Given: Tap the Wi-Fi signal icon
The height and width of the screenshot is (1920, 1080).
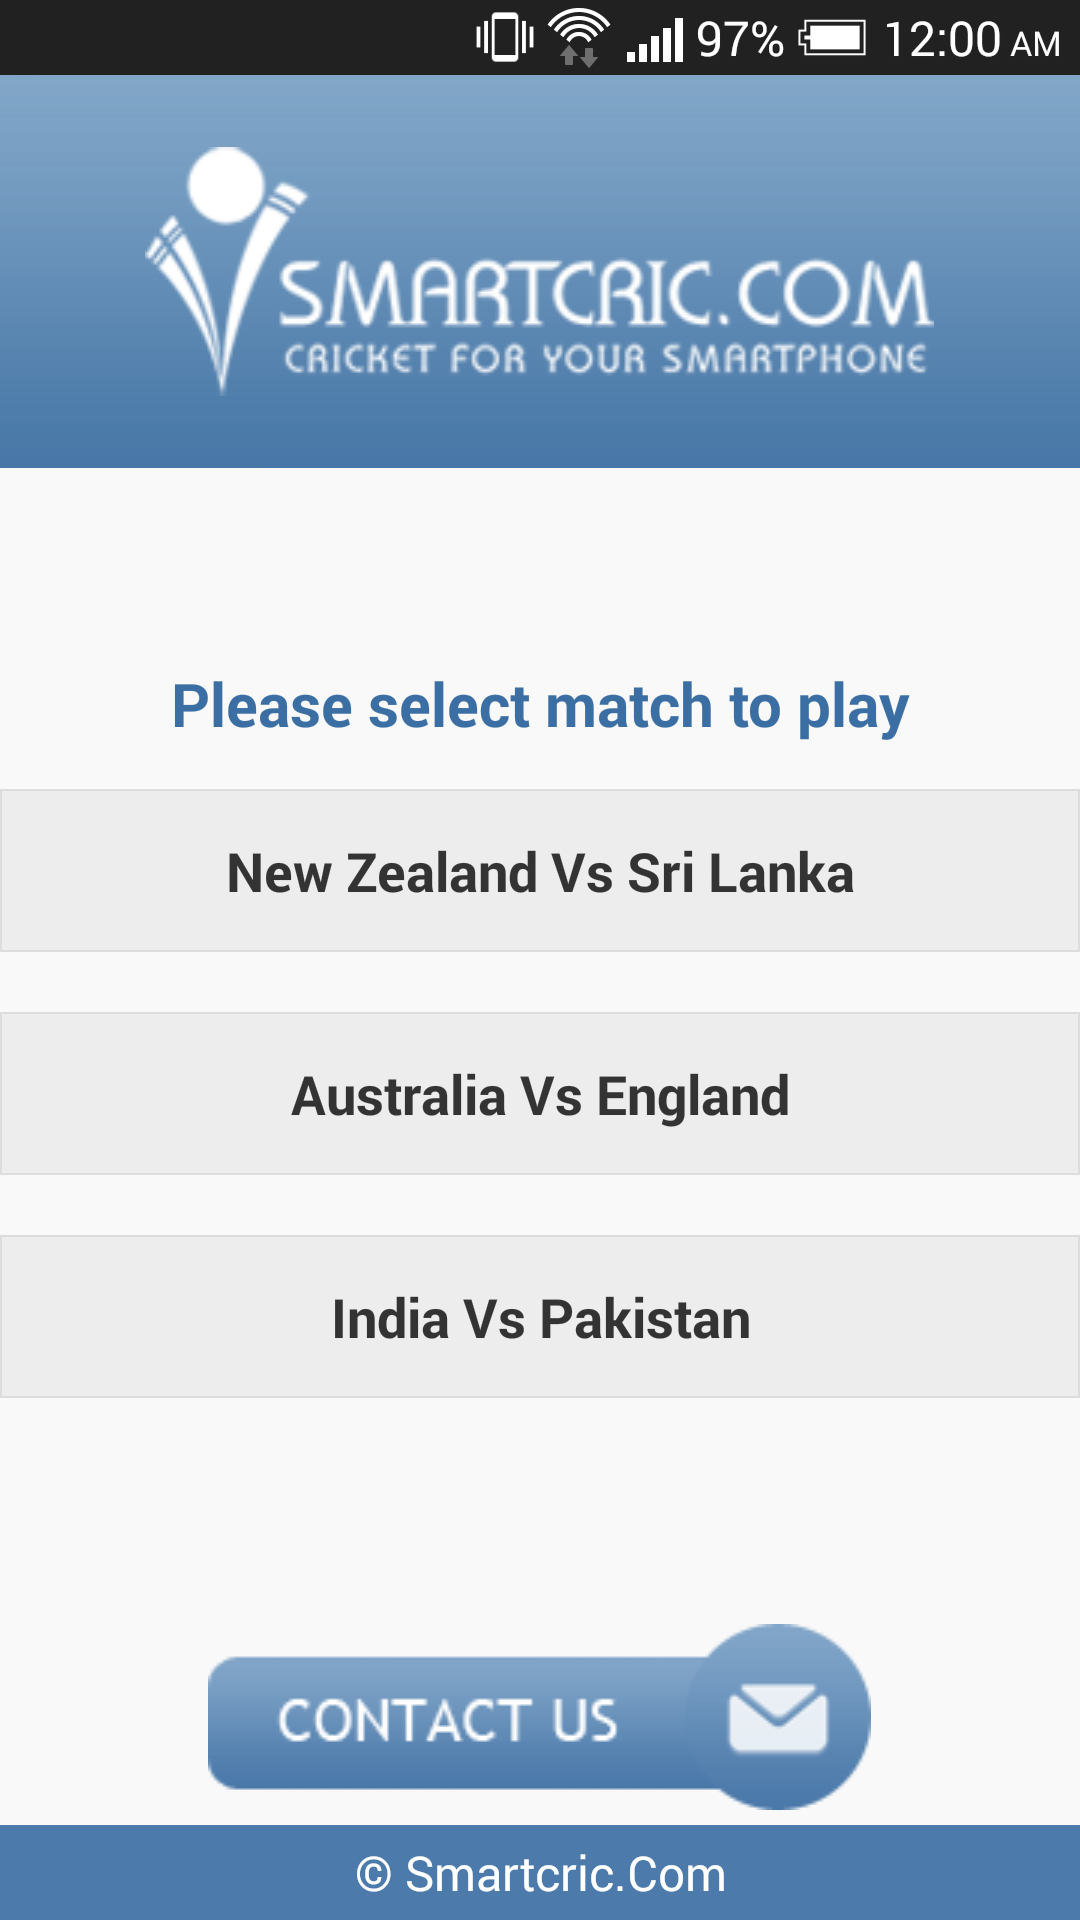Looking at the screenshot, I should pyautogui.click(x=579, y=26).
